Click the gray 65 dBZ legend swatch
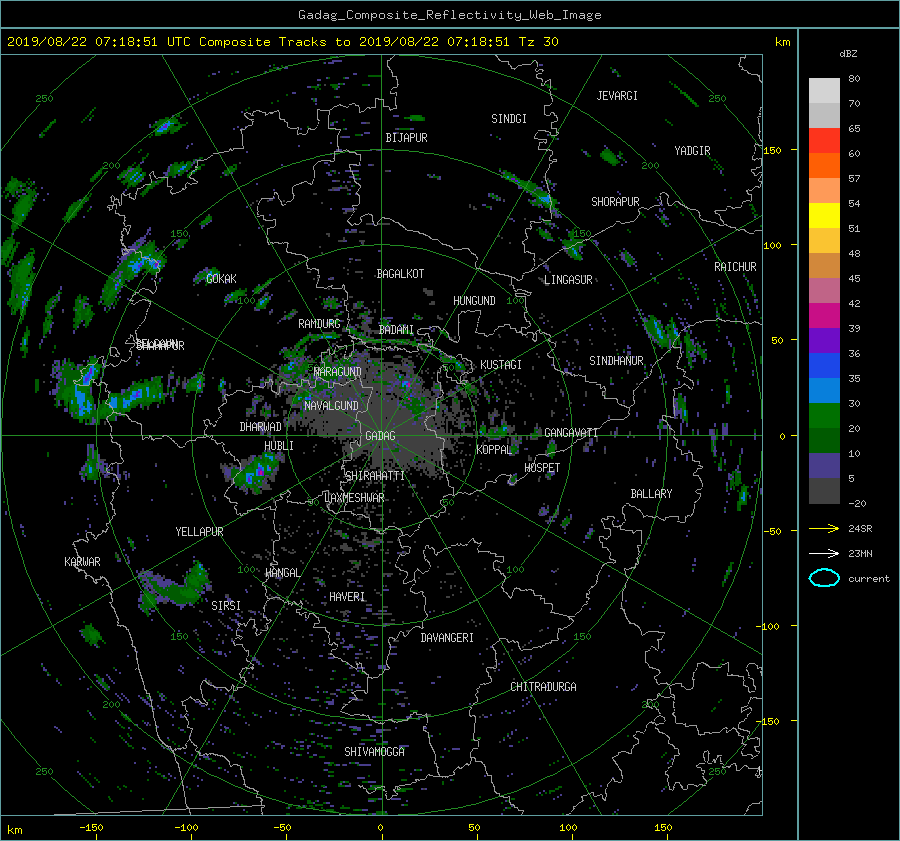This screenshot has width=900, height=841. 824,115
